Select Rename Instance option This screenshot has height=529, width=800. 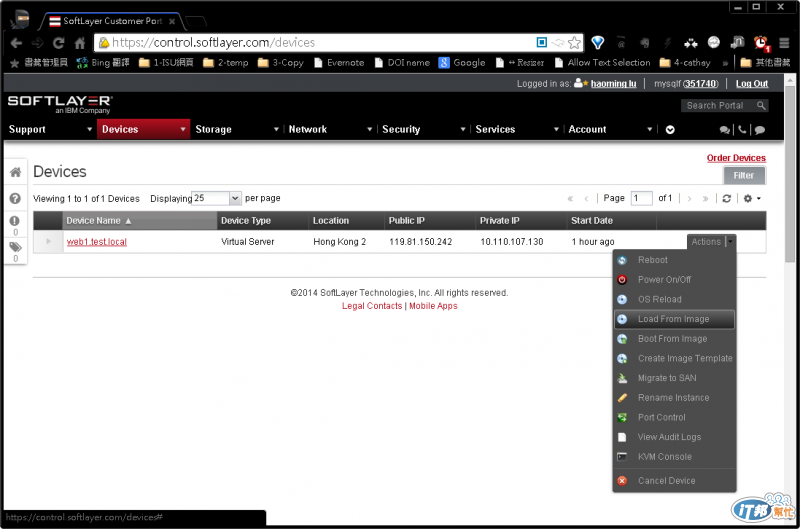point(674,398)
